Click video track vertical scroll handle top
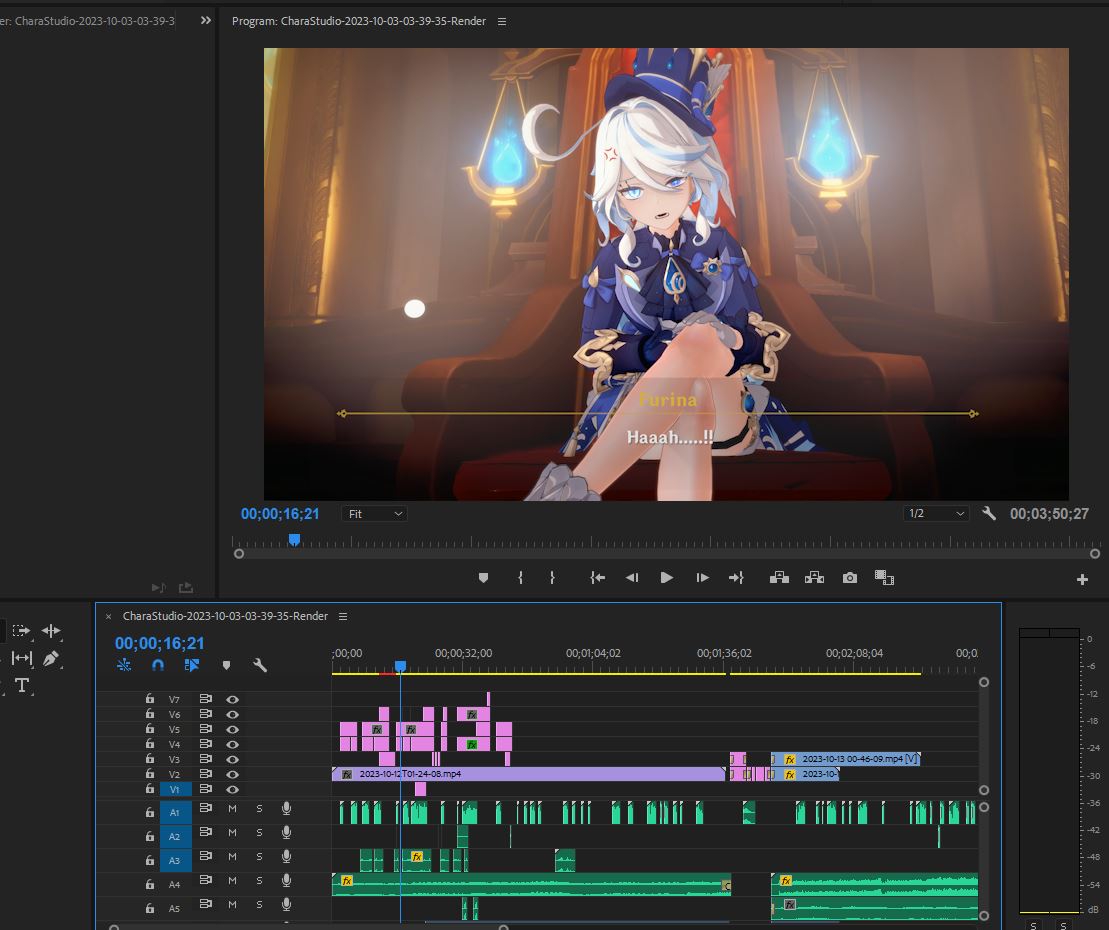 pyautogui.click(x=984, y=682)
